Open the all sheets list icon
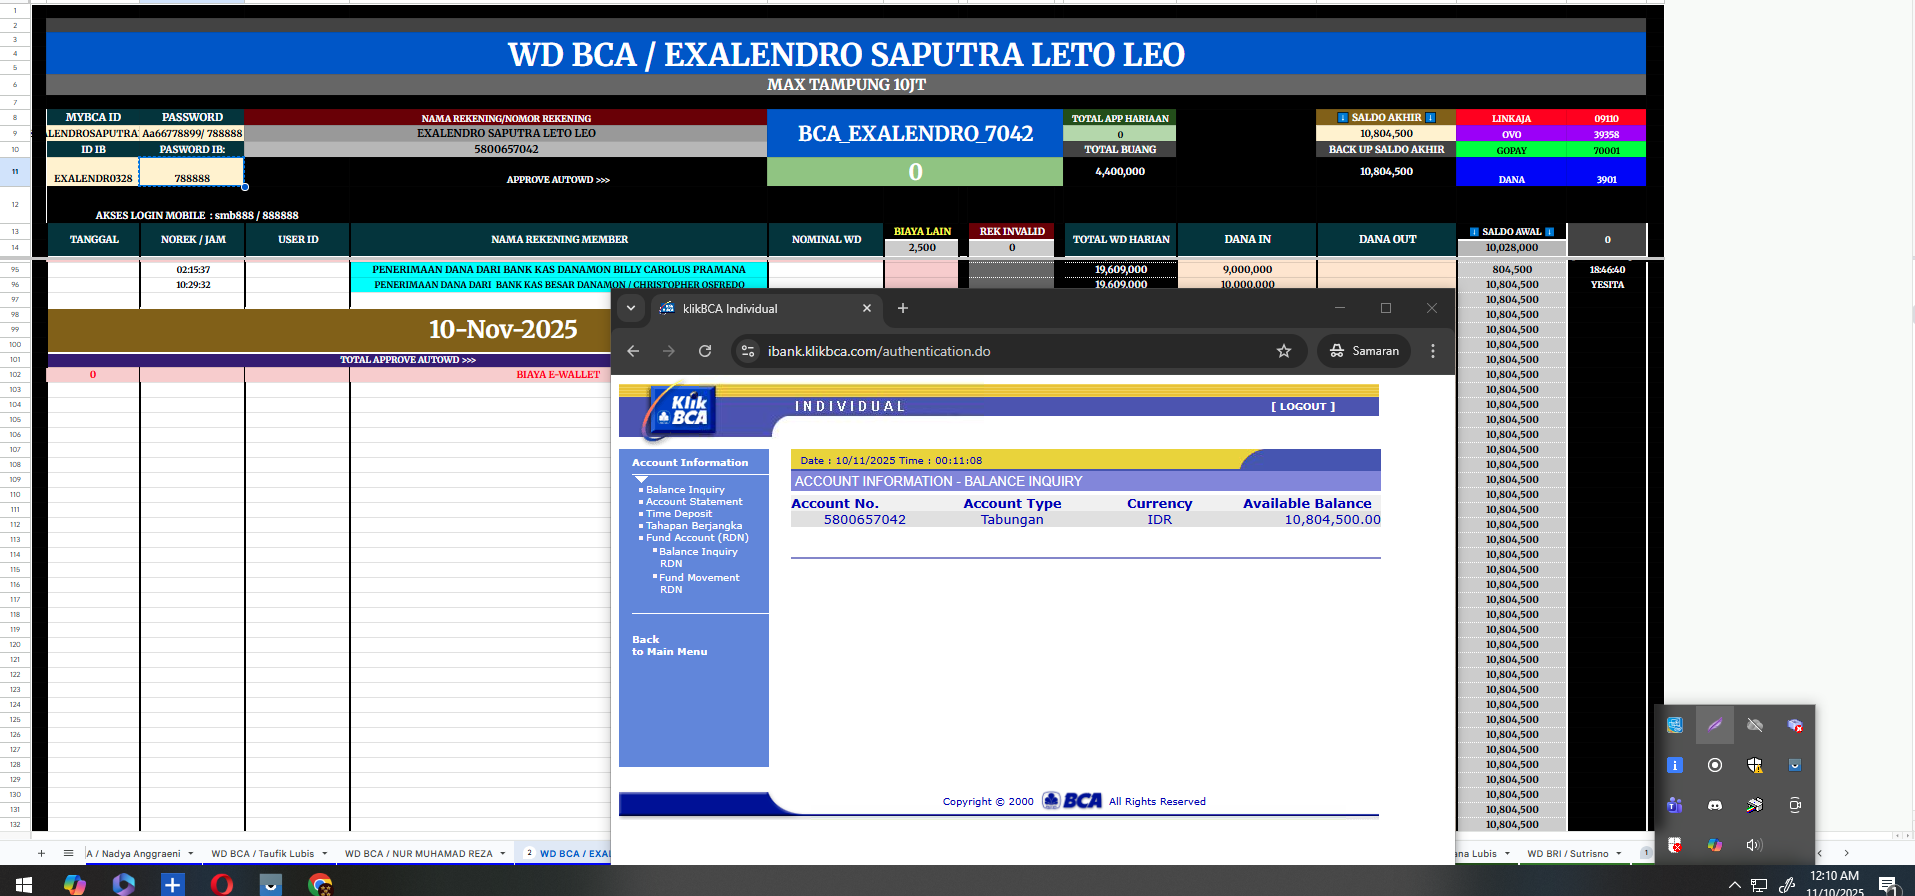 (68, 853)
